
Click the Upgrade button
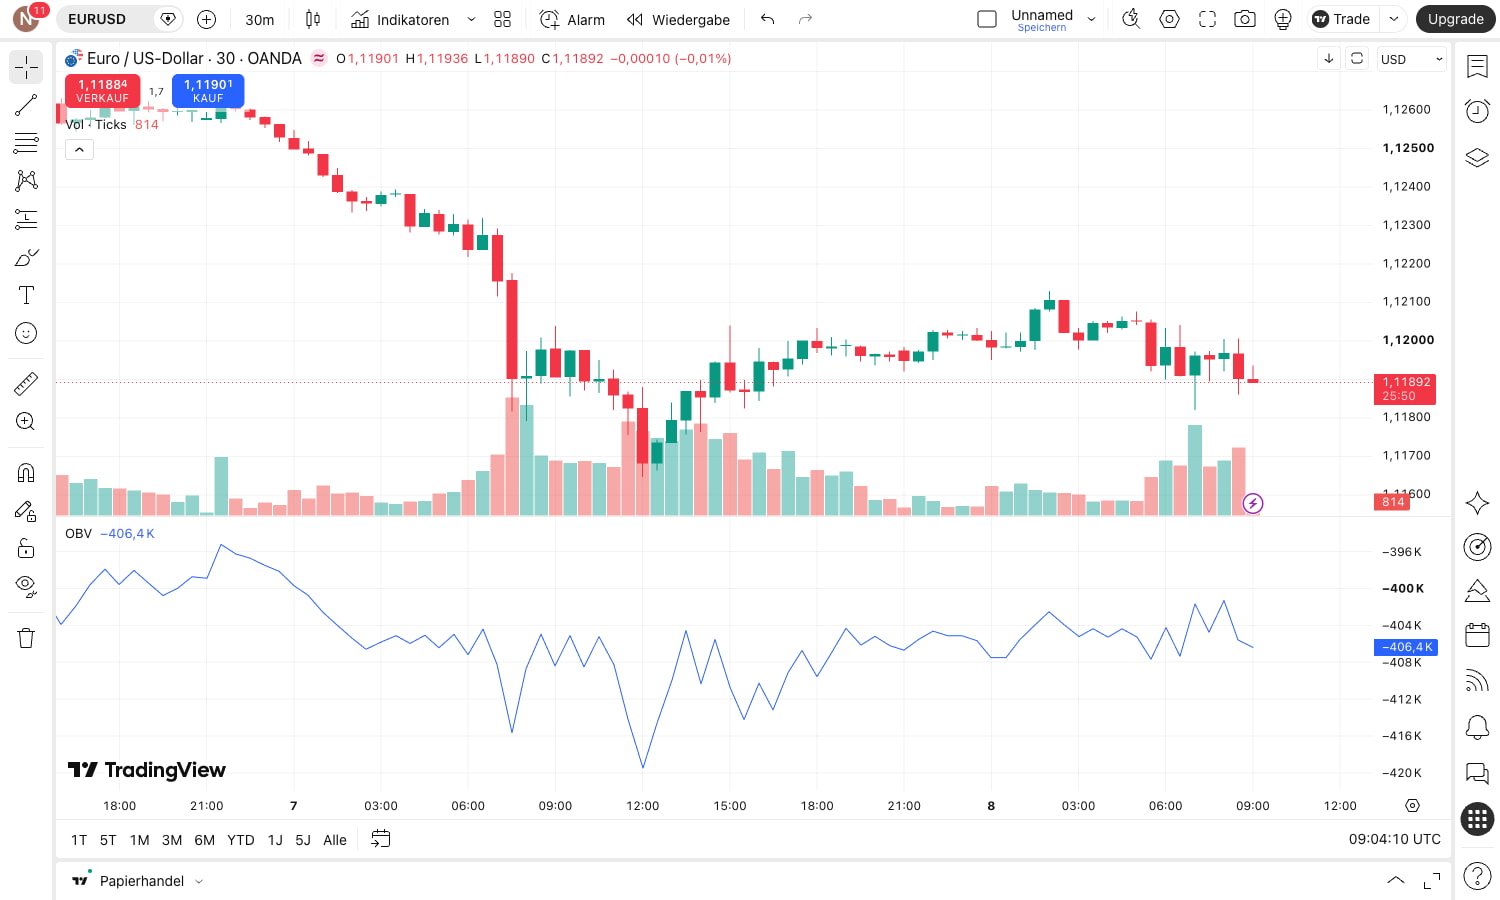point(1455,19)
